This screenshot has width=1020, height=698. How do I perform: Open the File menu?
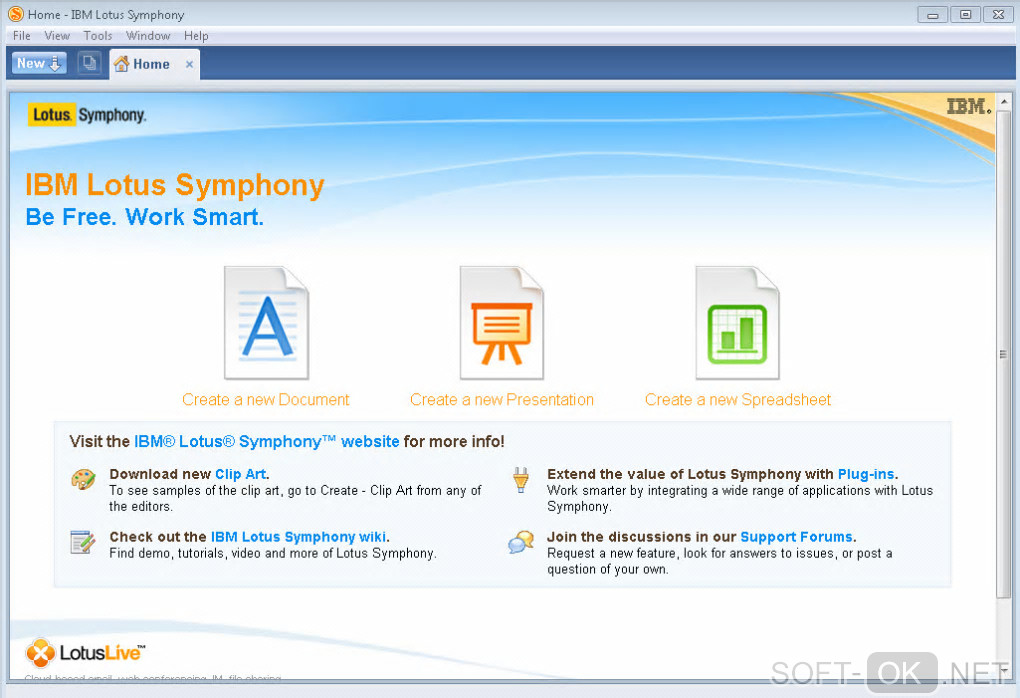tap(21, 36)
